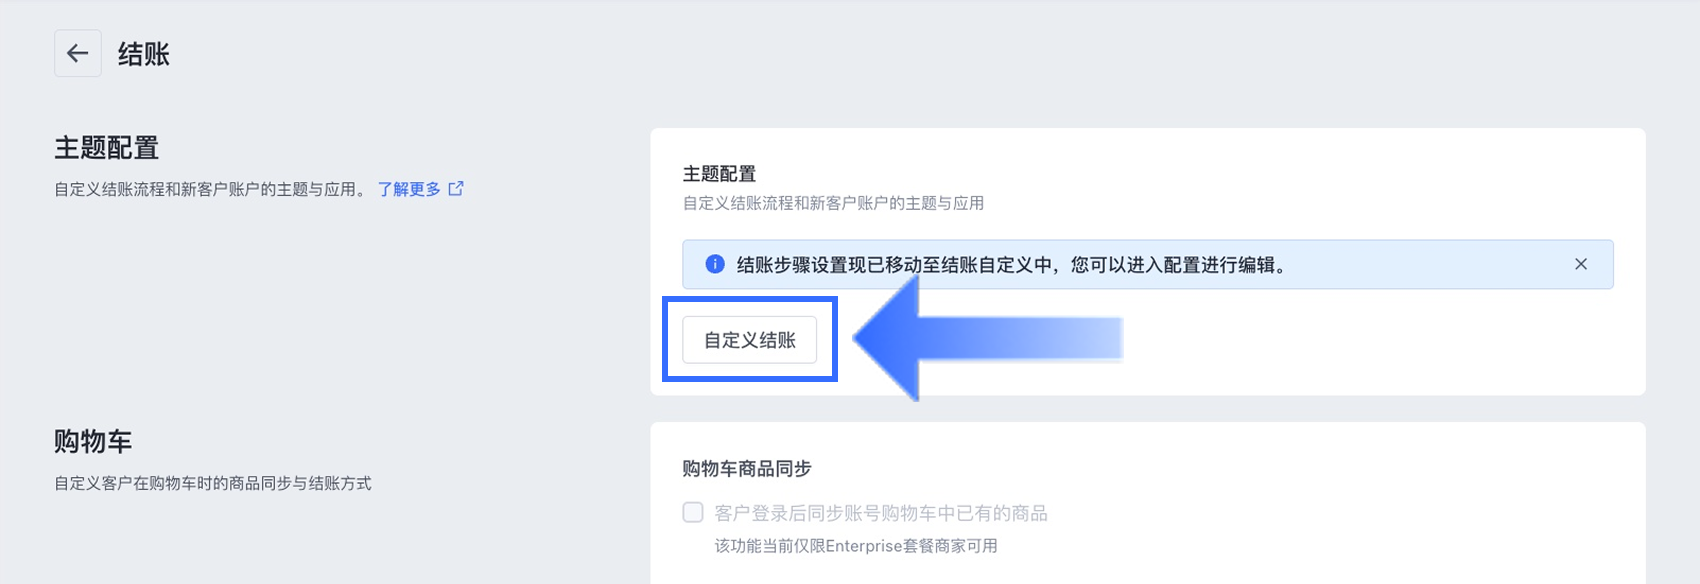Select the 购物车 section heading

click(x=93, y=441)
